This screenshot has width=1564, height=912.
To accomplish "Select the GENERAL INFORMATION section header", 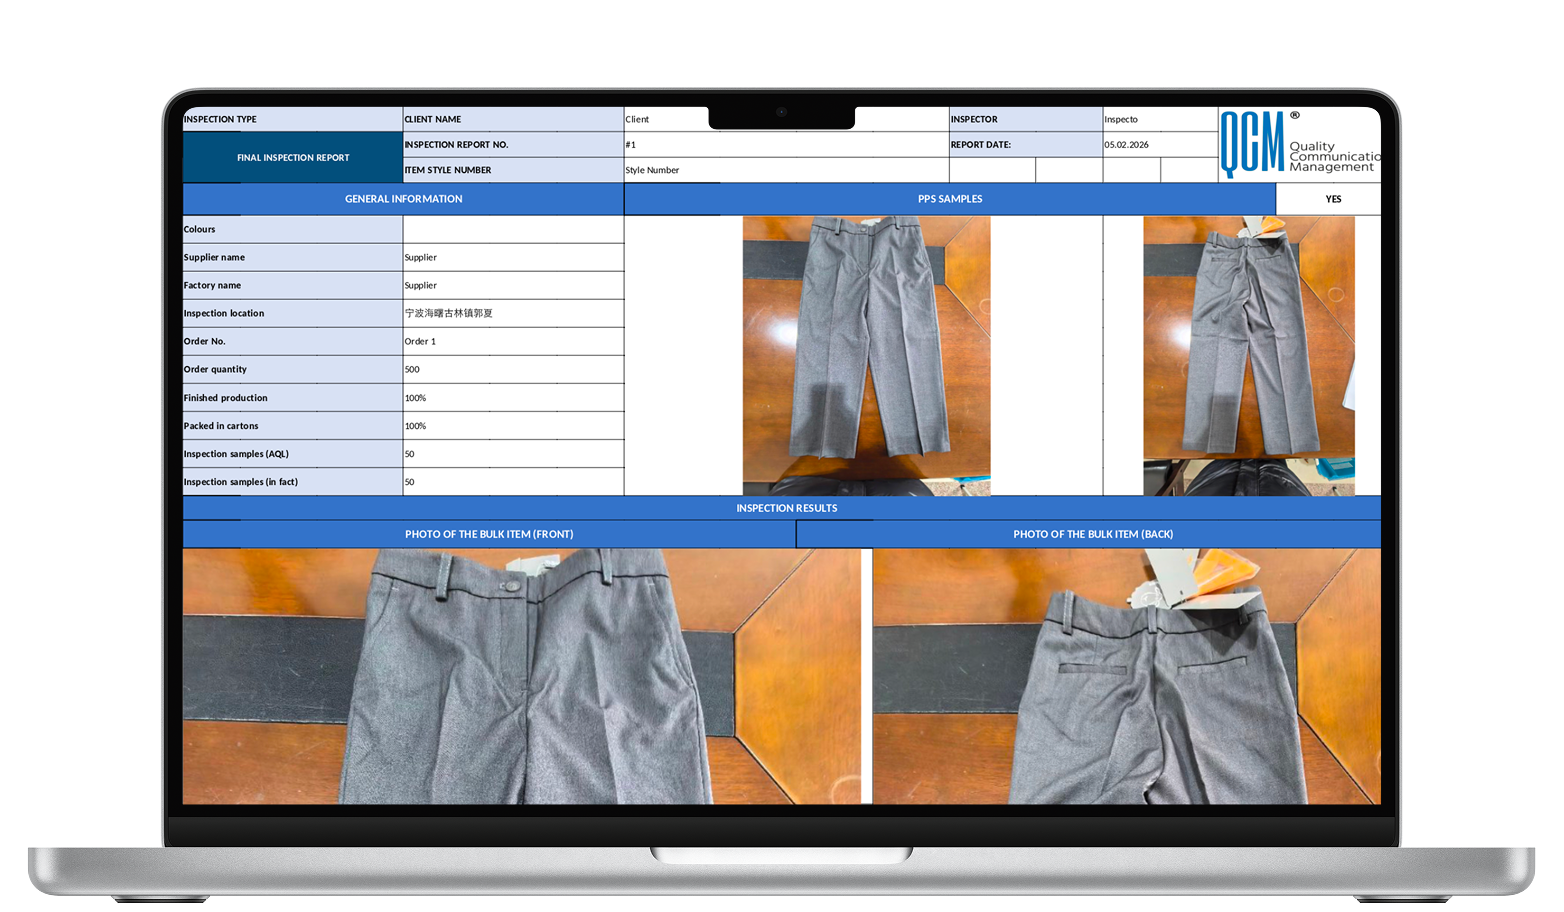I will tap(403, 199).
